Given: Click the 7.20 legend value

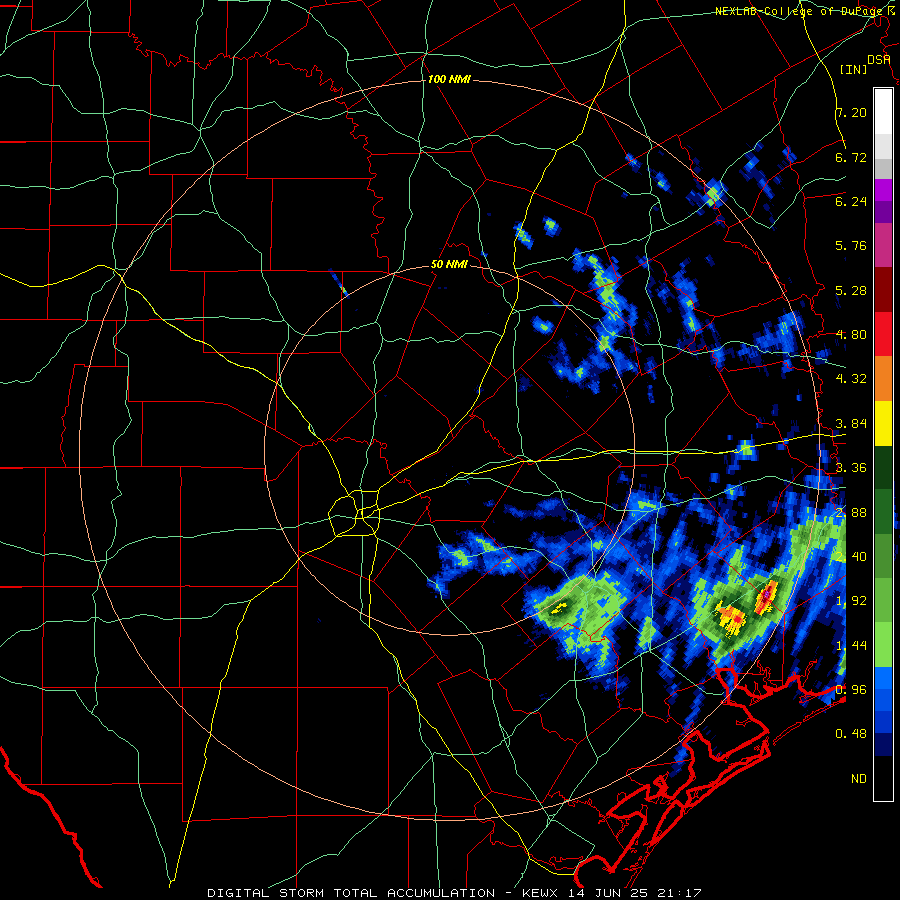Looking at the screenshot, I should [x=851, y=112].
